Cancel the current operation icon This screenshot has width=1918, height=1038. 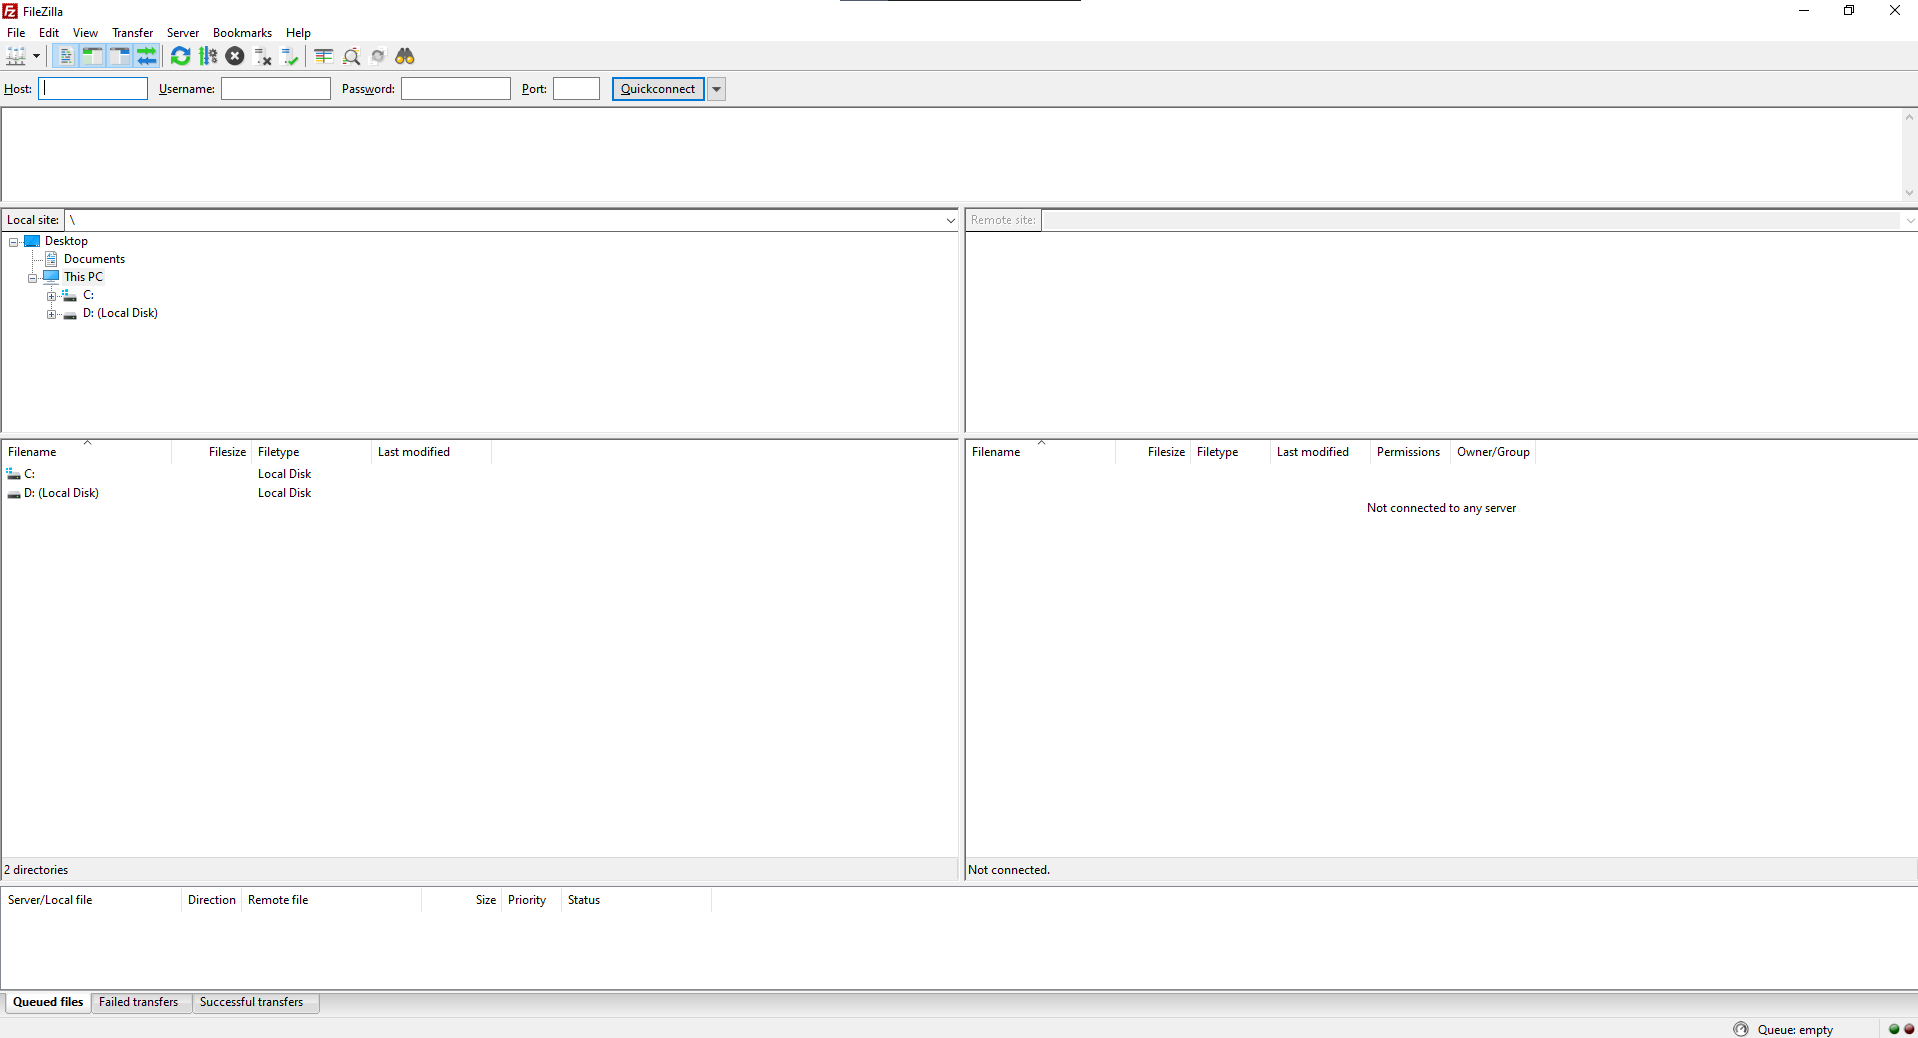235,56
